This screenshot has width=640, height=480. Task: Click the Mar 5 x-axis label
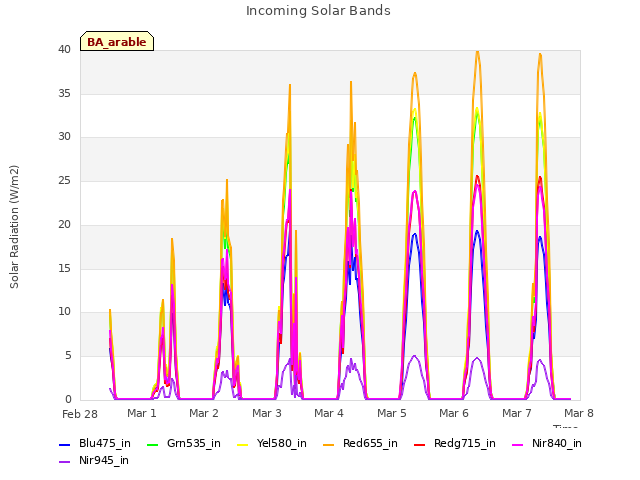(391, 413)
